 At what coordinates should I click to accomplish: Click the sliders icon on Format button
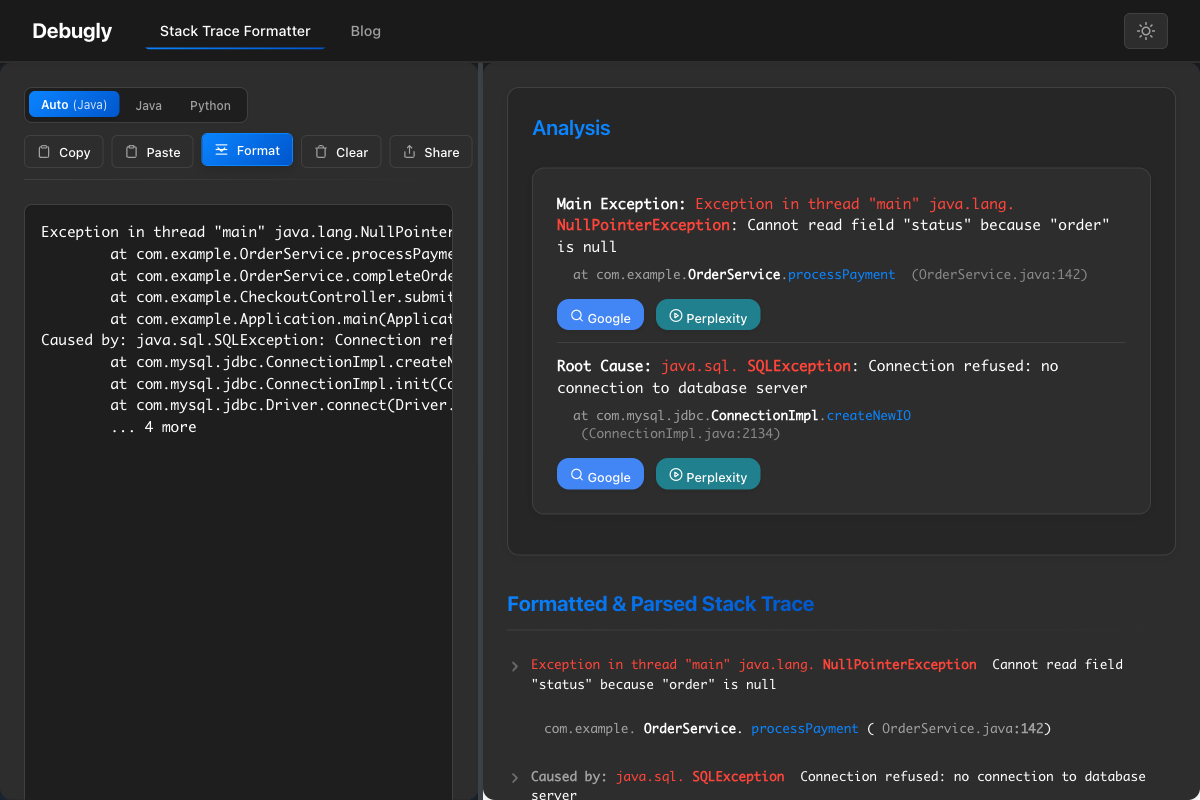coord(222,150)
